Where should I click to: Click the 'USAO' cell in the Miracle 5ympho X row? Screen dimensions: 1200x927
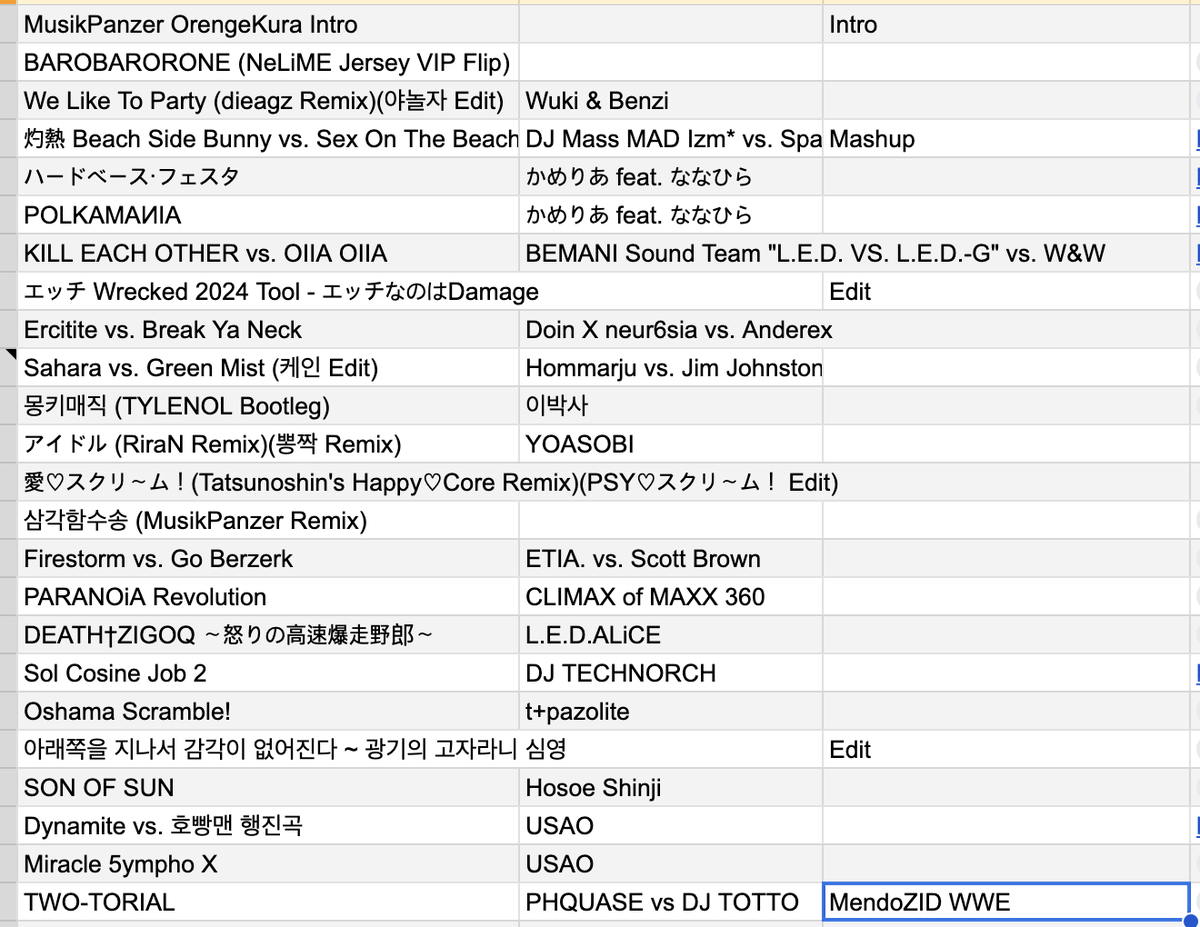point(671,864)
